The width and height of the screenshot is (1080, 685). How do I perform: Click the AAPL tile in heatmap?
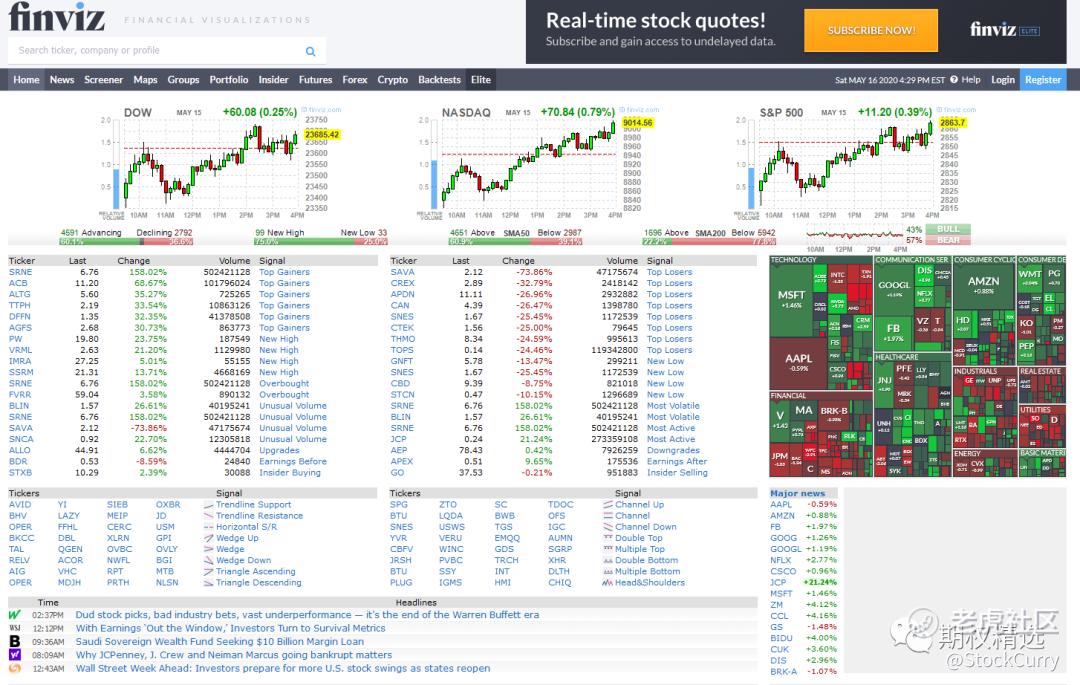coord(798,362)
